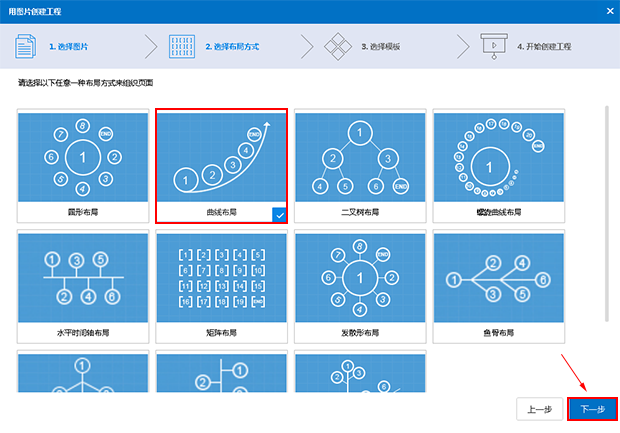The height and width of the screenshot is (433, 620).
Task: Click the presentation screen icon for step 4
Action: tap(494, 46)
